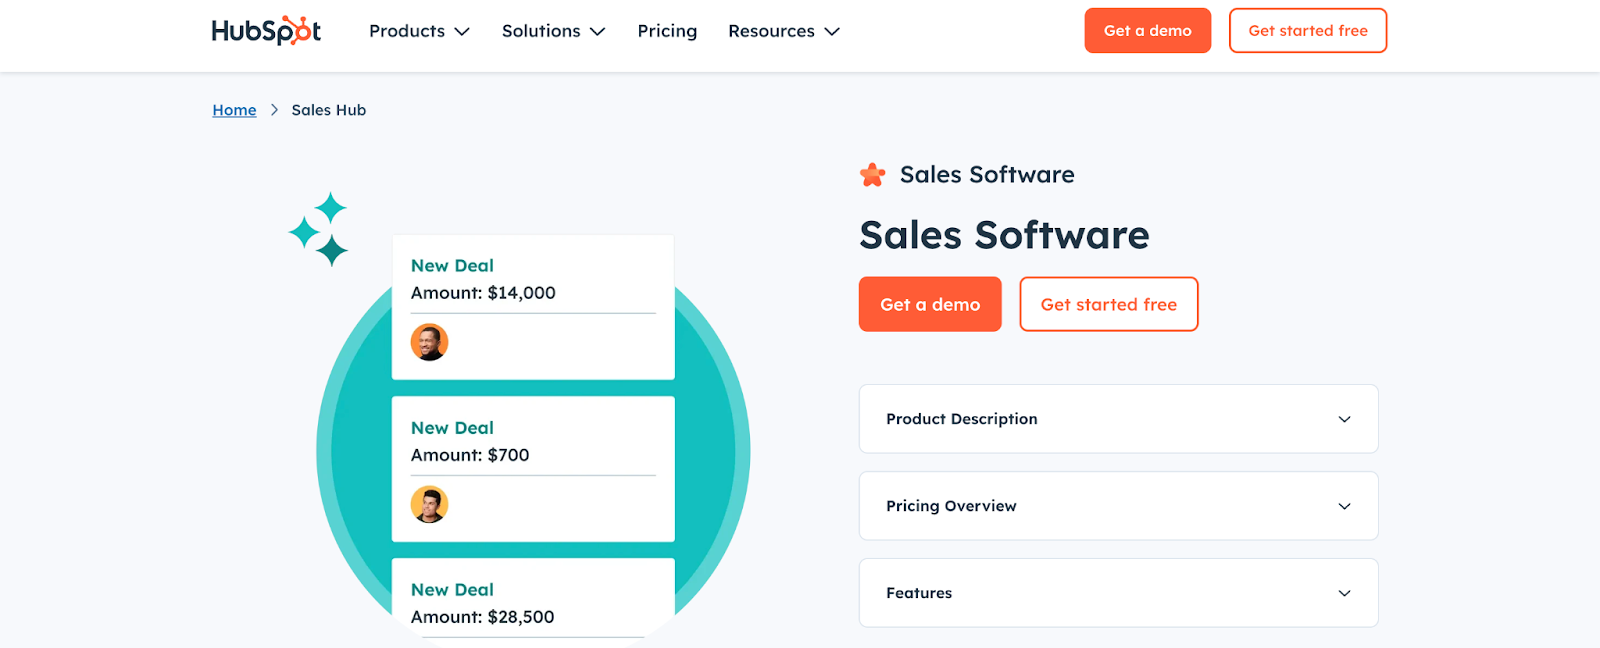The image size is (1600, 648).
Task: Click the New Deal $28,500 card
Action: [x=532, y=603]
